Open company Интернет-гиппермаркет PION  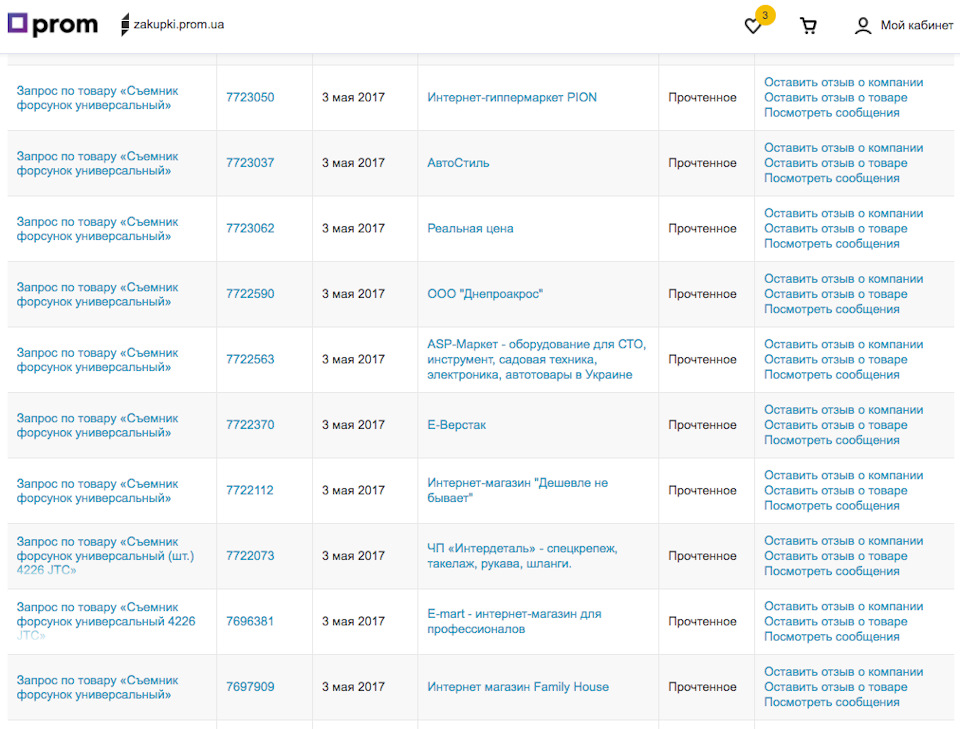512,97
